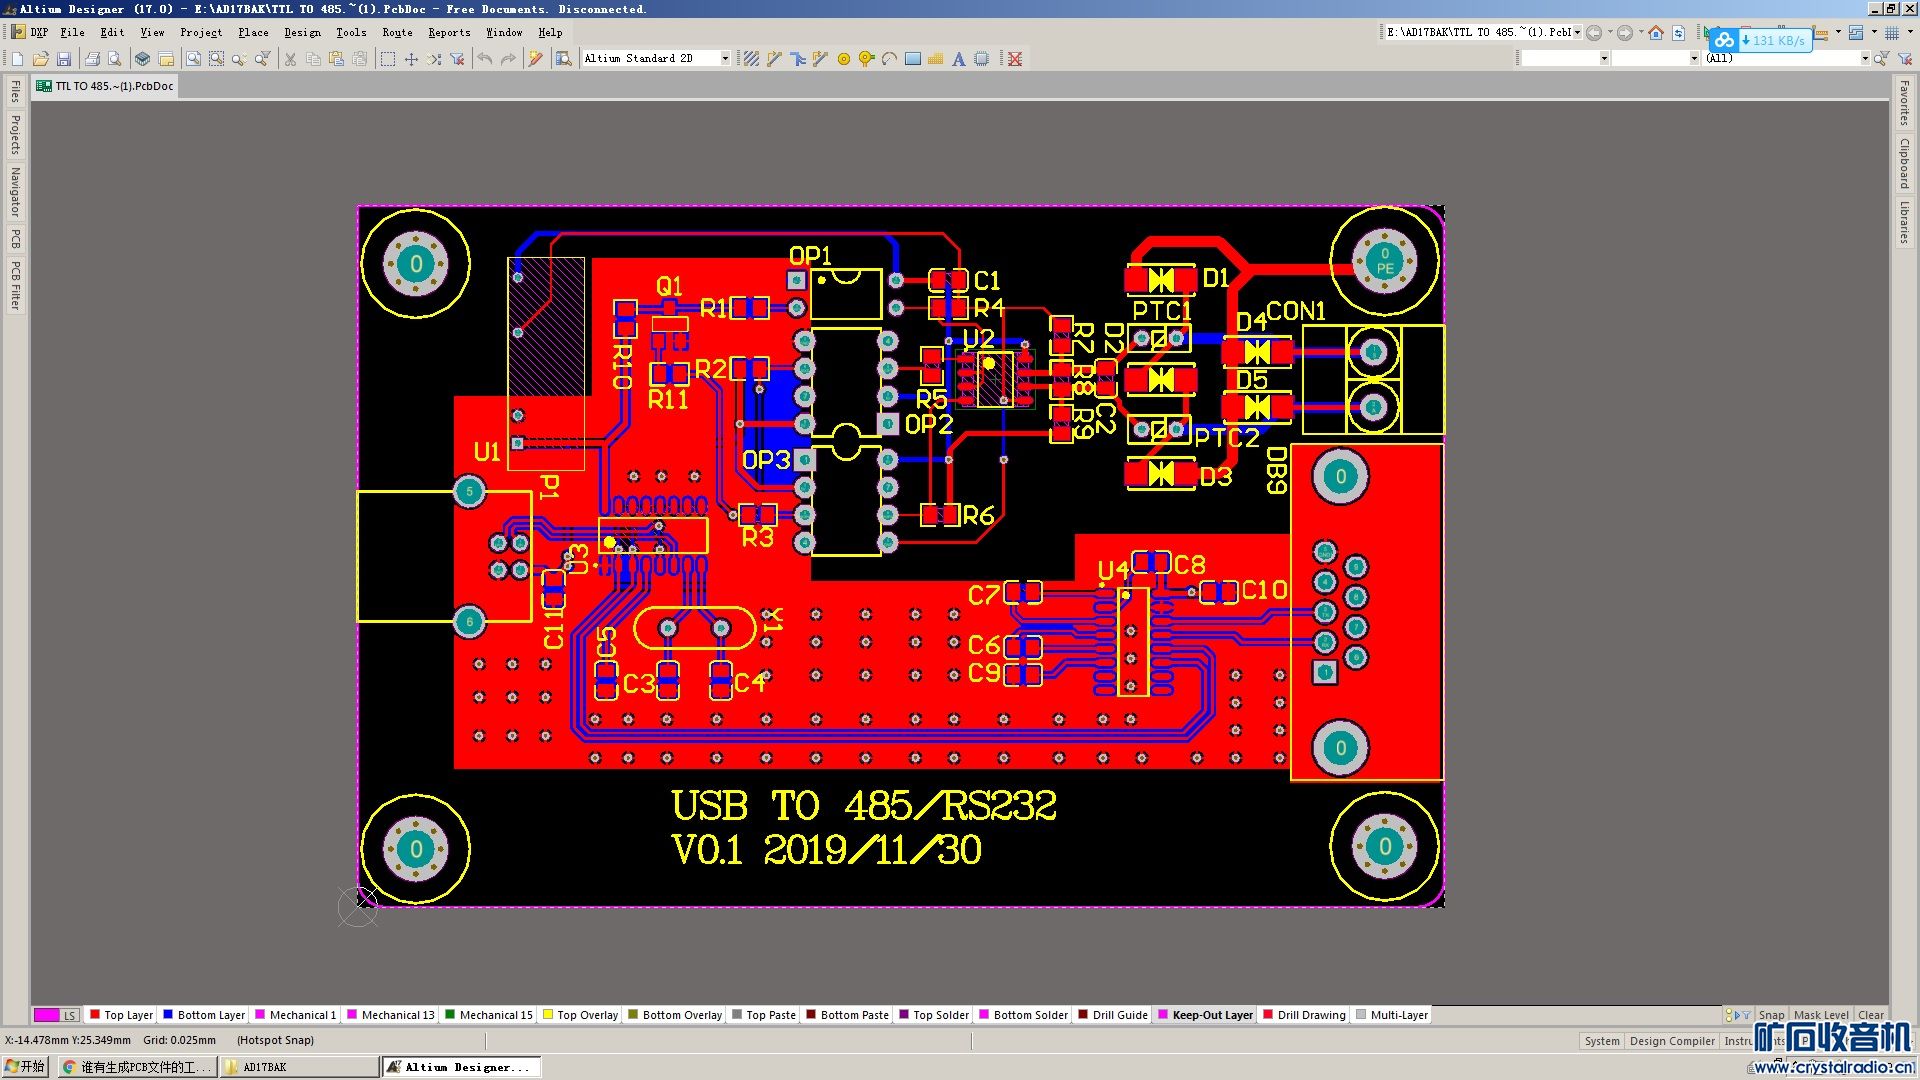Open the Libraries side panel
The image size is (1920, 1080).
tap(1904, 222)
